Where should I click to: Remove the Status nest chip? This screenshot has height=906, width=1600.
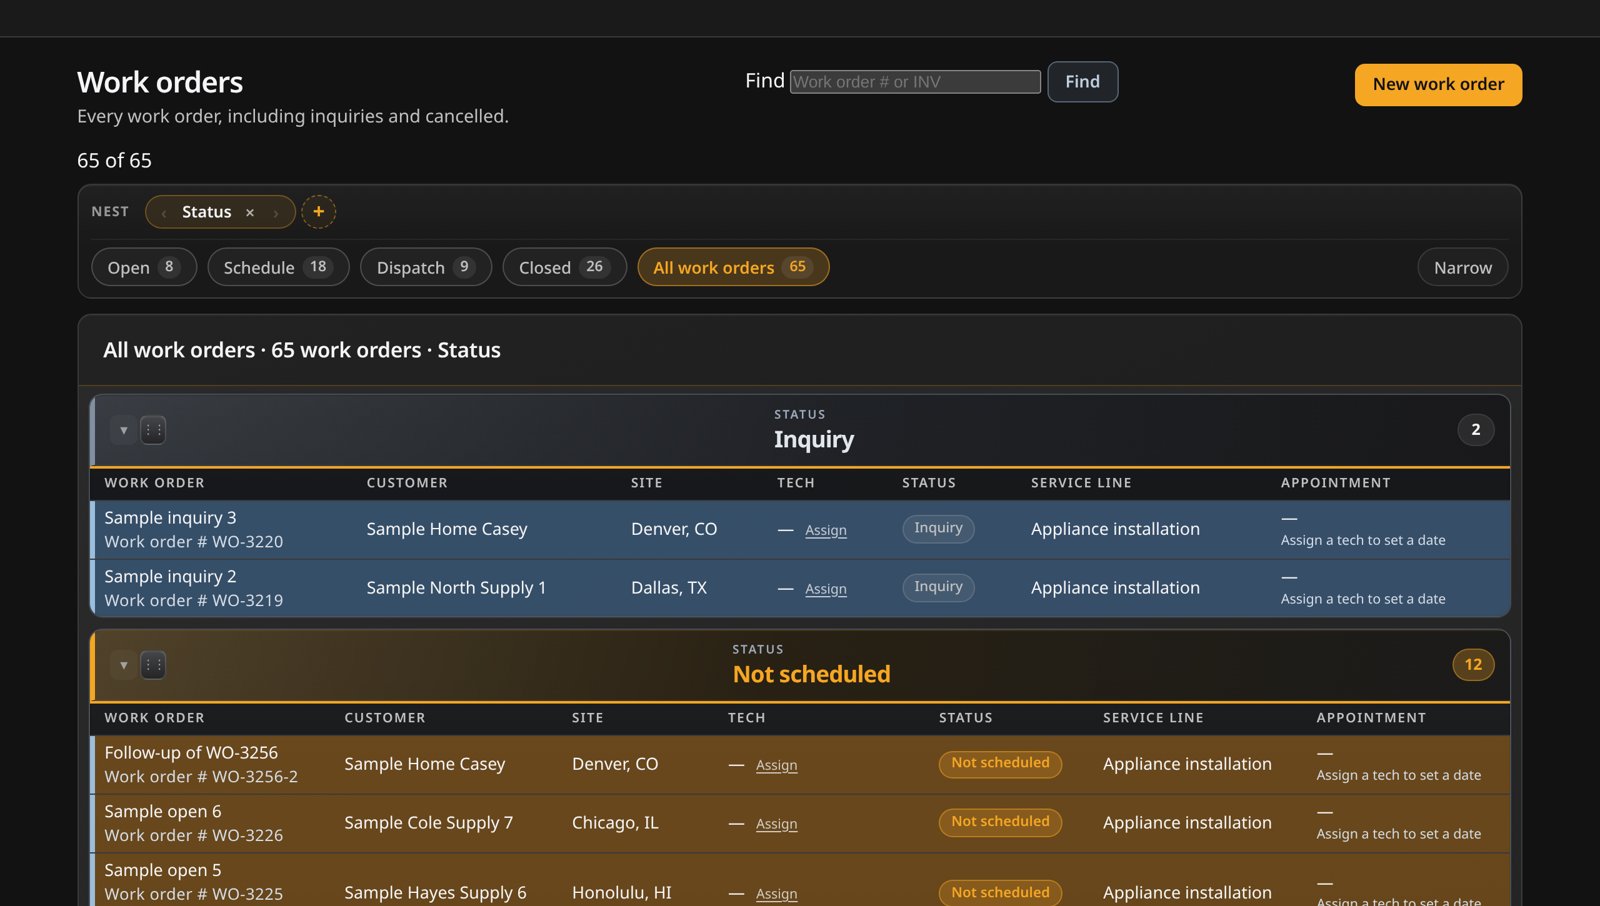coord(250,212)
